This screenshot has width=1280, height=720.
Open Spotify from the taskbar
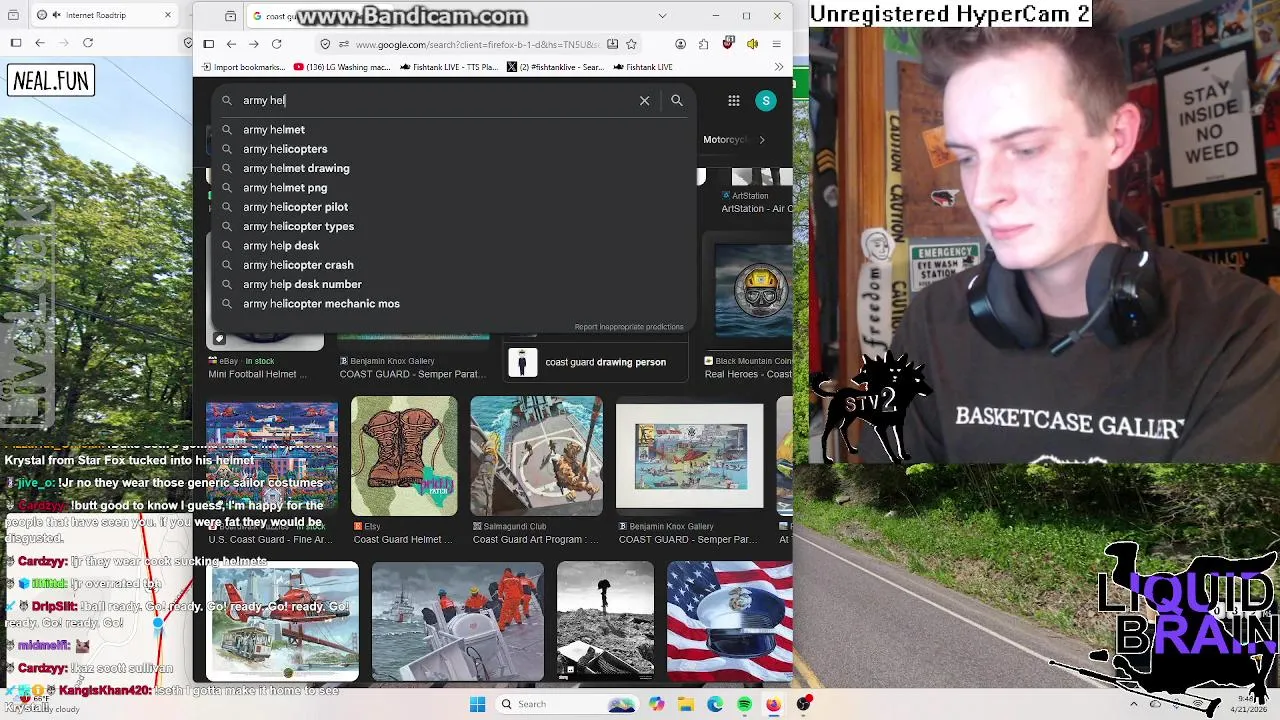745,704
